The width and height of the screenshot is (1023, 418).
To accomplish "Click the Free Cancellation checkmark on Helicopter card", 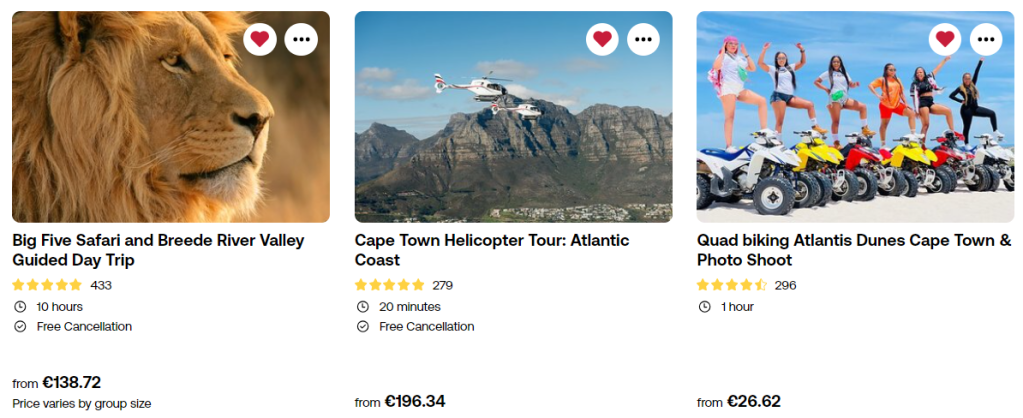I will coord(363,327).
